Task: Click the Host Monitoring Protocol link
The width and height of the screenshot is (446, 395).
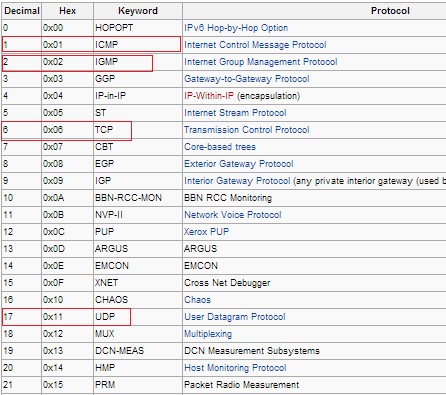Action: pyautogui.click(x=235, y=368)
